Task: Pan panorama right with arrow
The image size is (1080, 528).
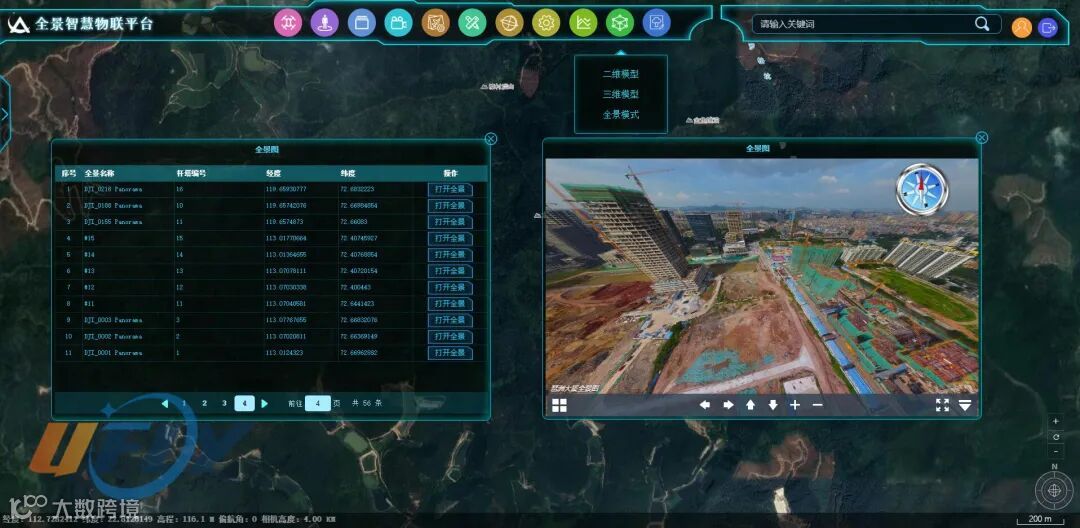Action: pos(728,405)
